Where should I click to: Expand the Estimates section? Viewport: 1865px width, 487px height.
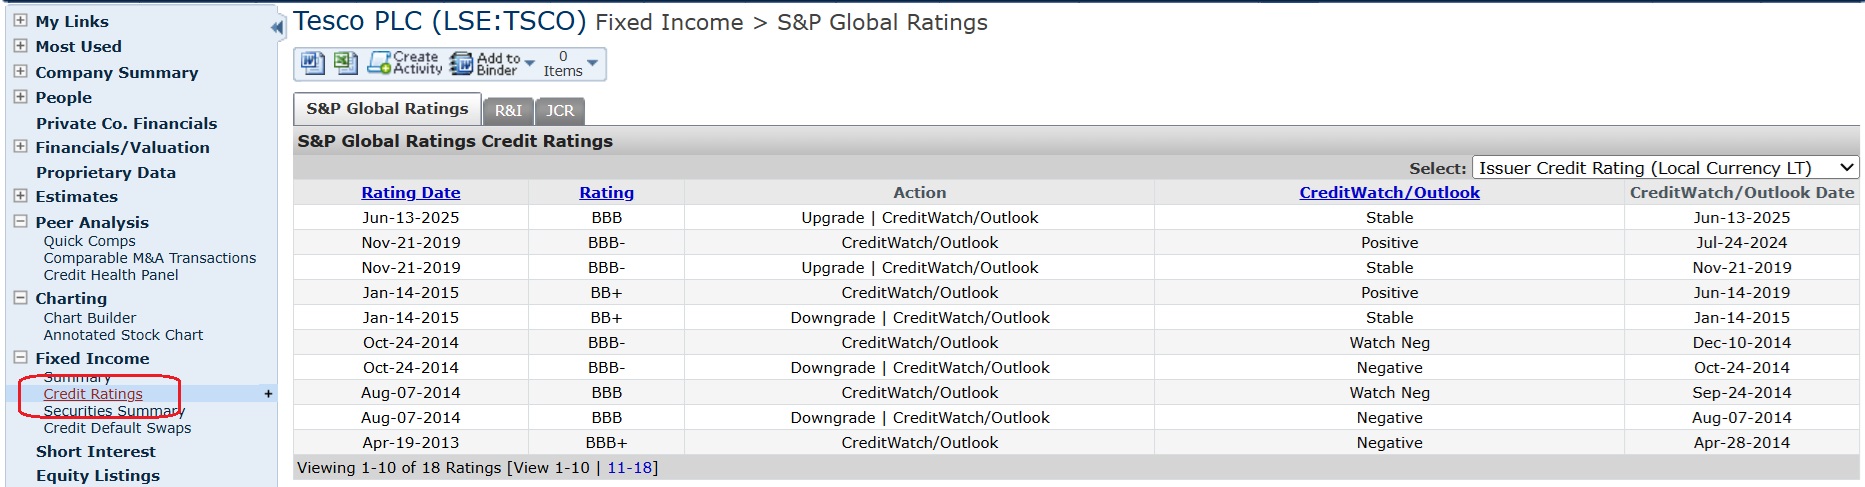tap(20, 196)
